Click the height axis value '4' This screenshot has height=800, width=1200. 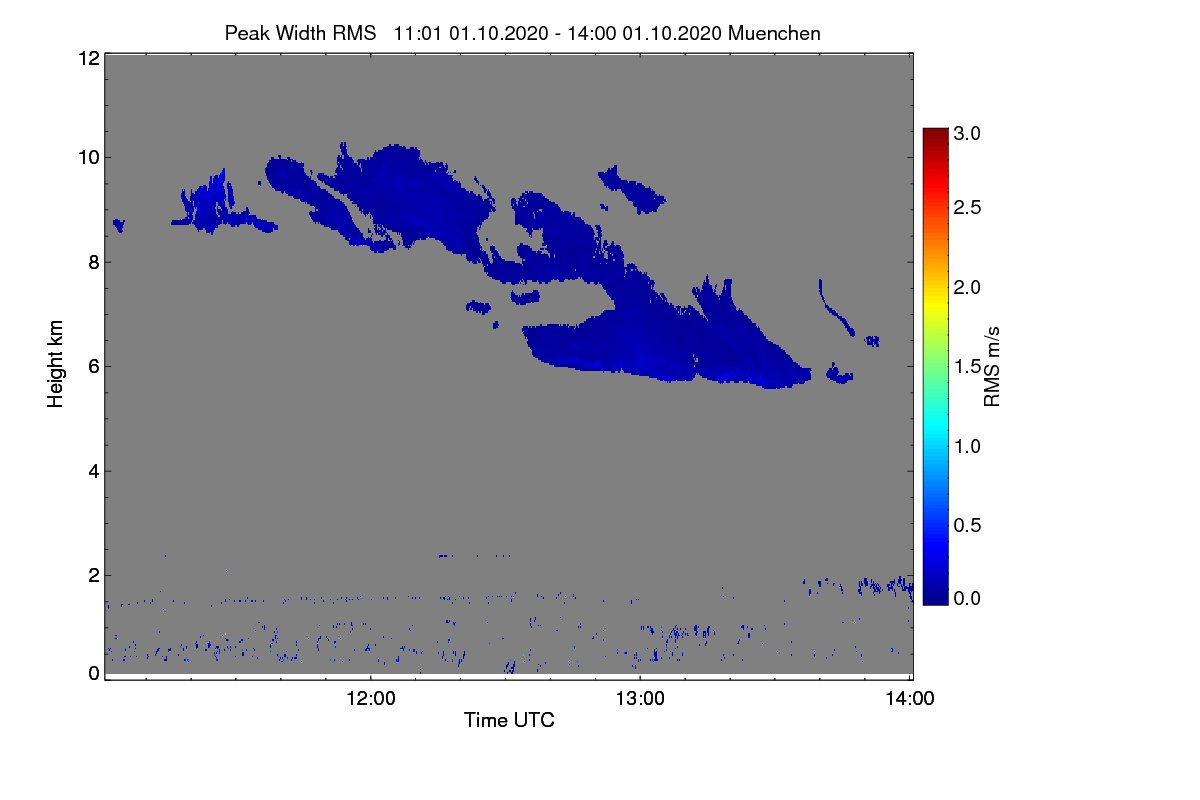pyautogui.click(x=93, y=471)
